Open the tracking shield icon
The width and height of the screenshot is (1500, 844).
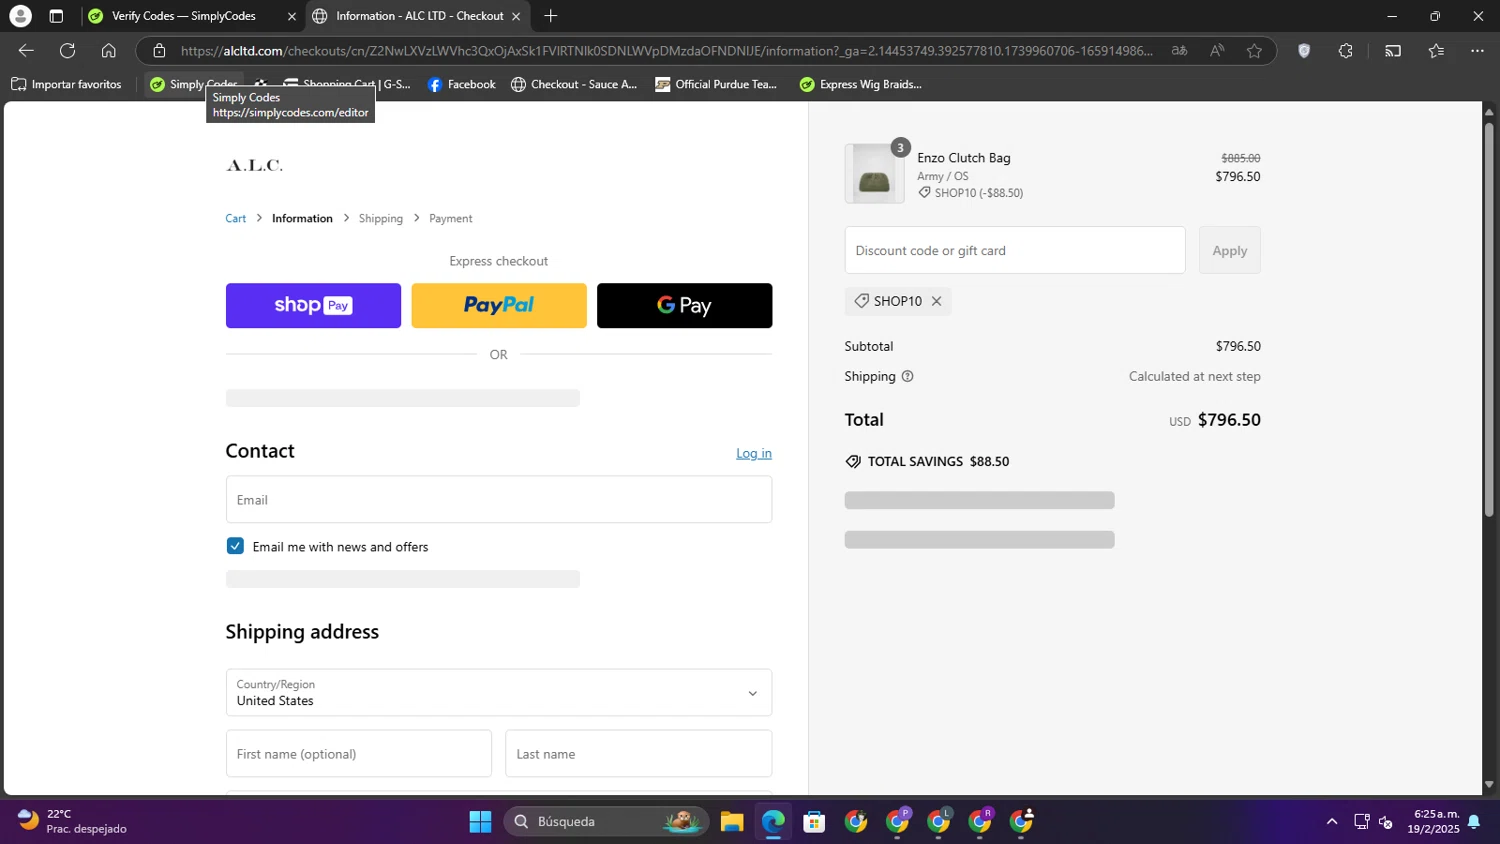(x=1304, y=51)
